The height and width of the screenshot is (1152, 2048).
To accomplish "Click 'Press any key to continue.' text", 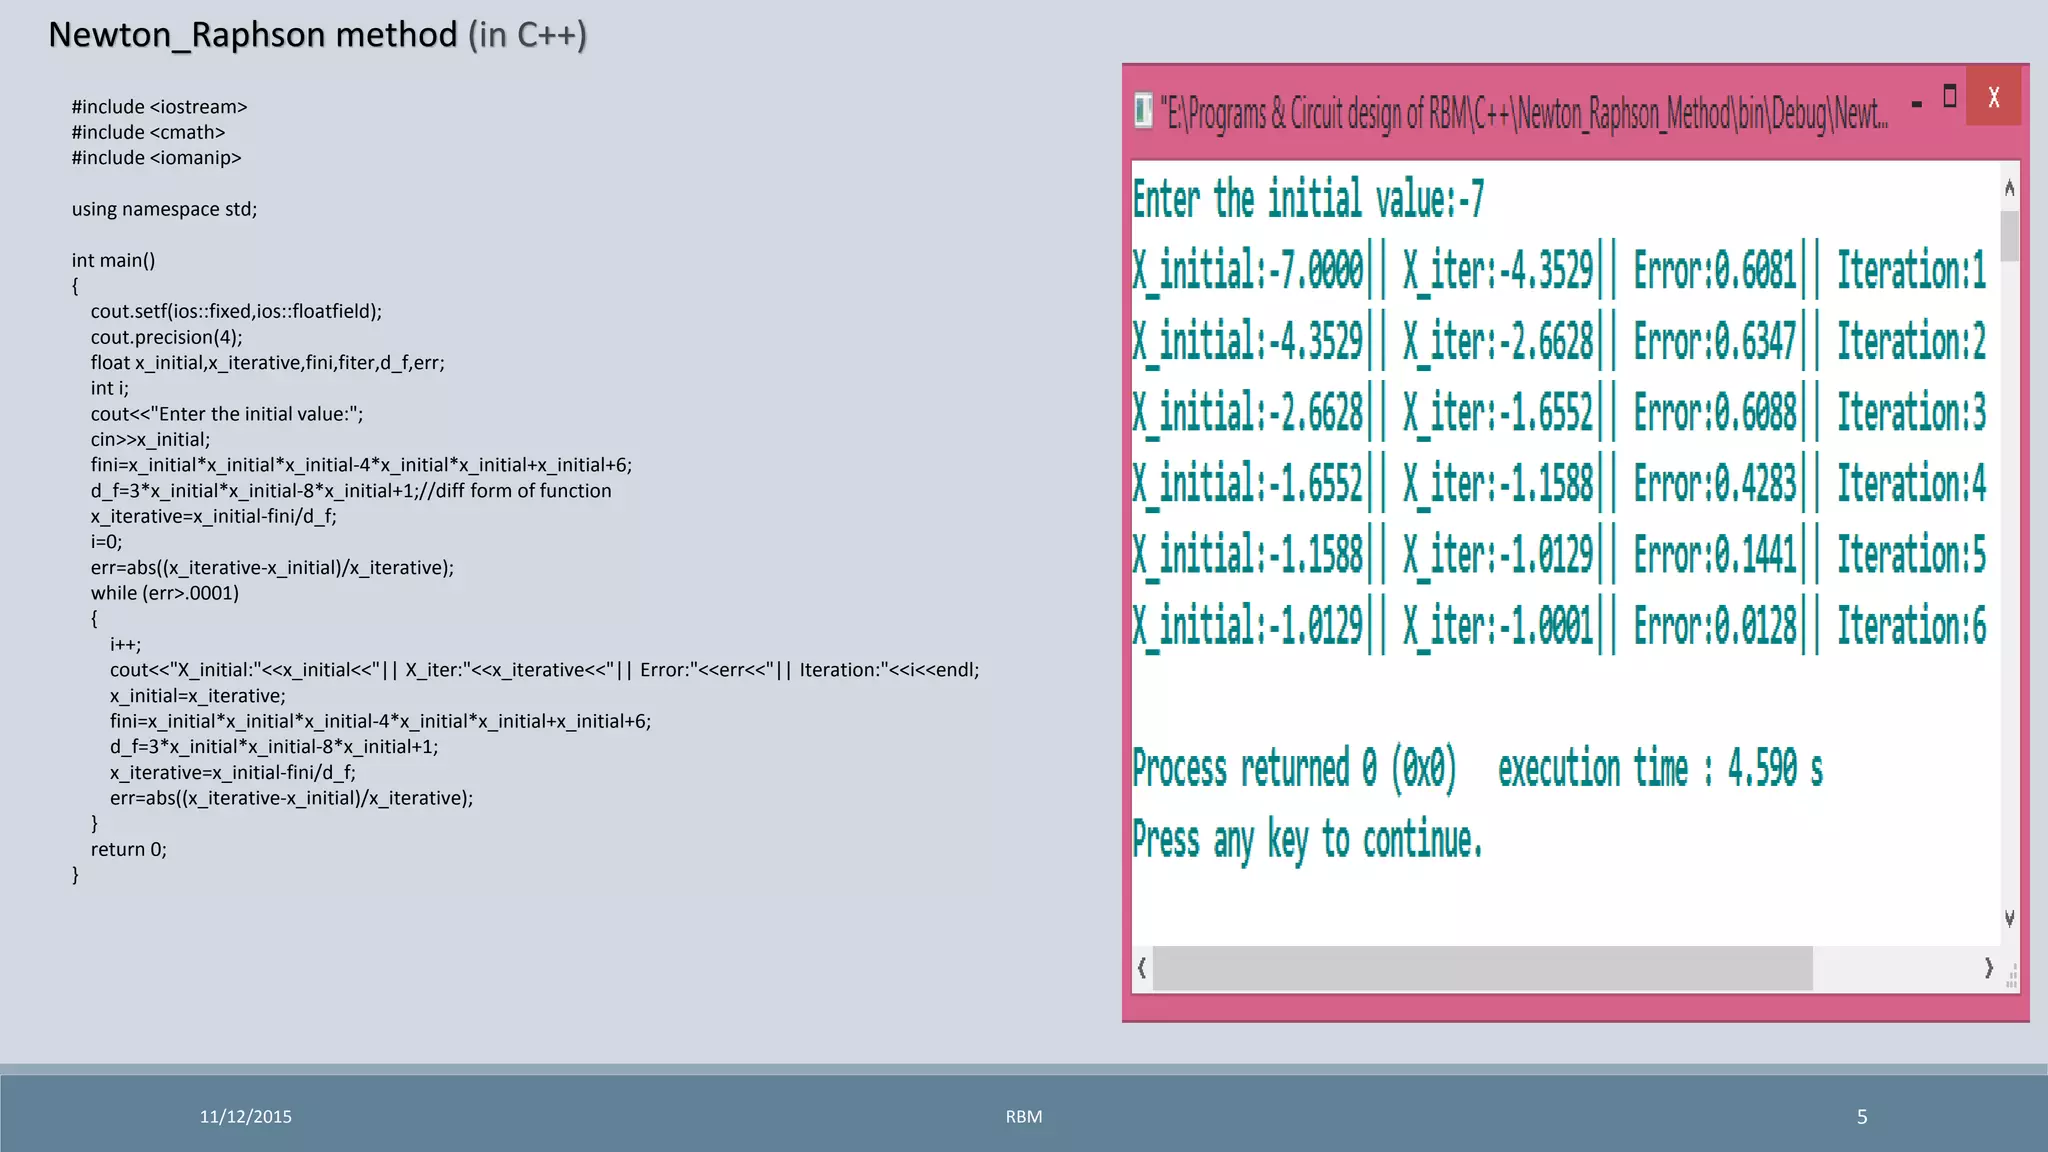I will [1307, 840].
